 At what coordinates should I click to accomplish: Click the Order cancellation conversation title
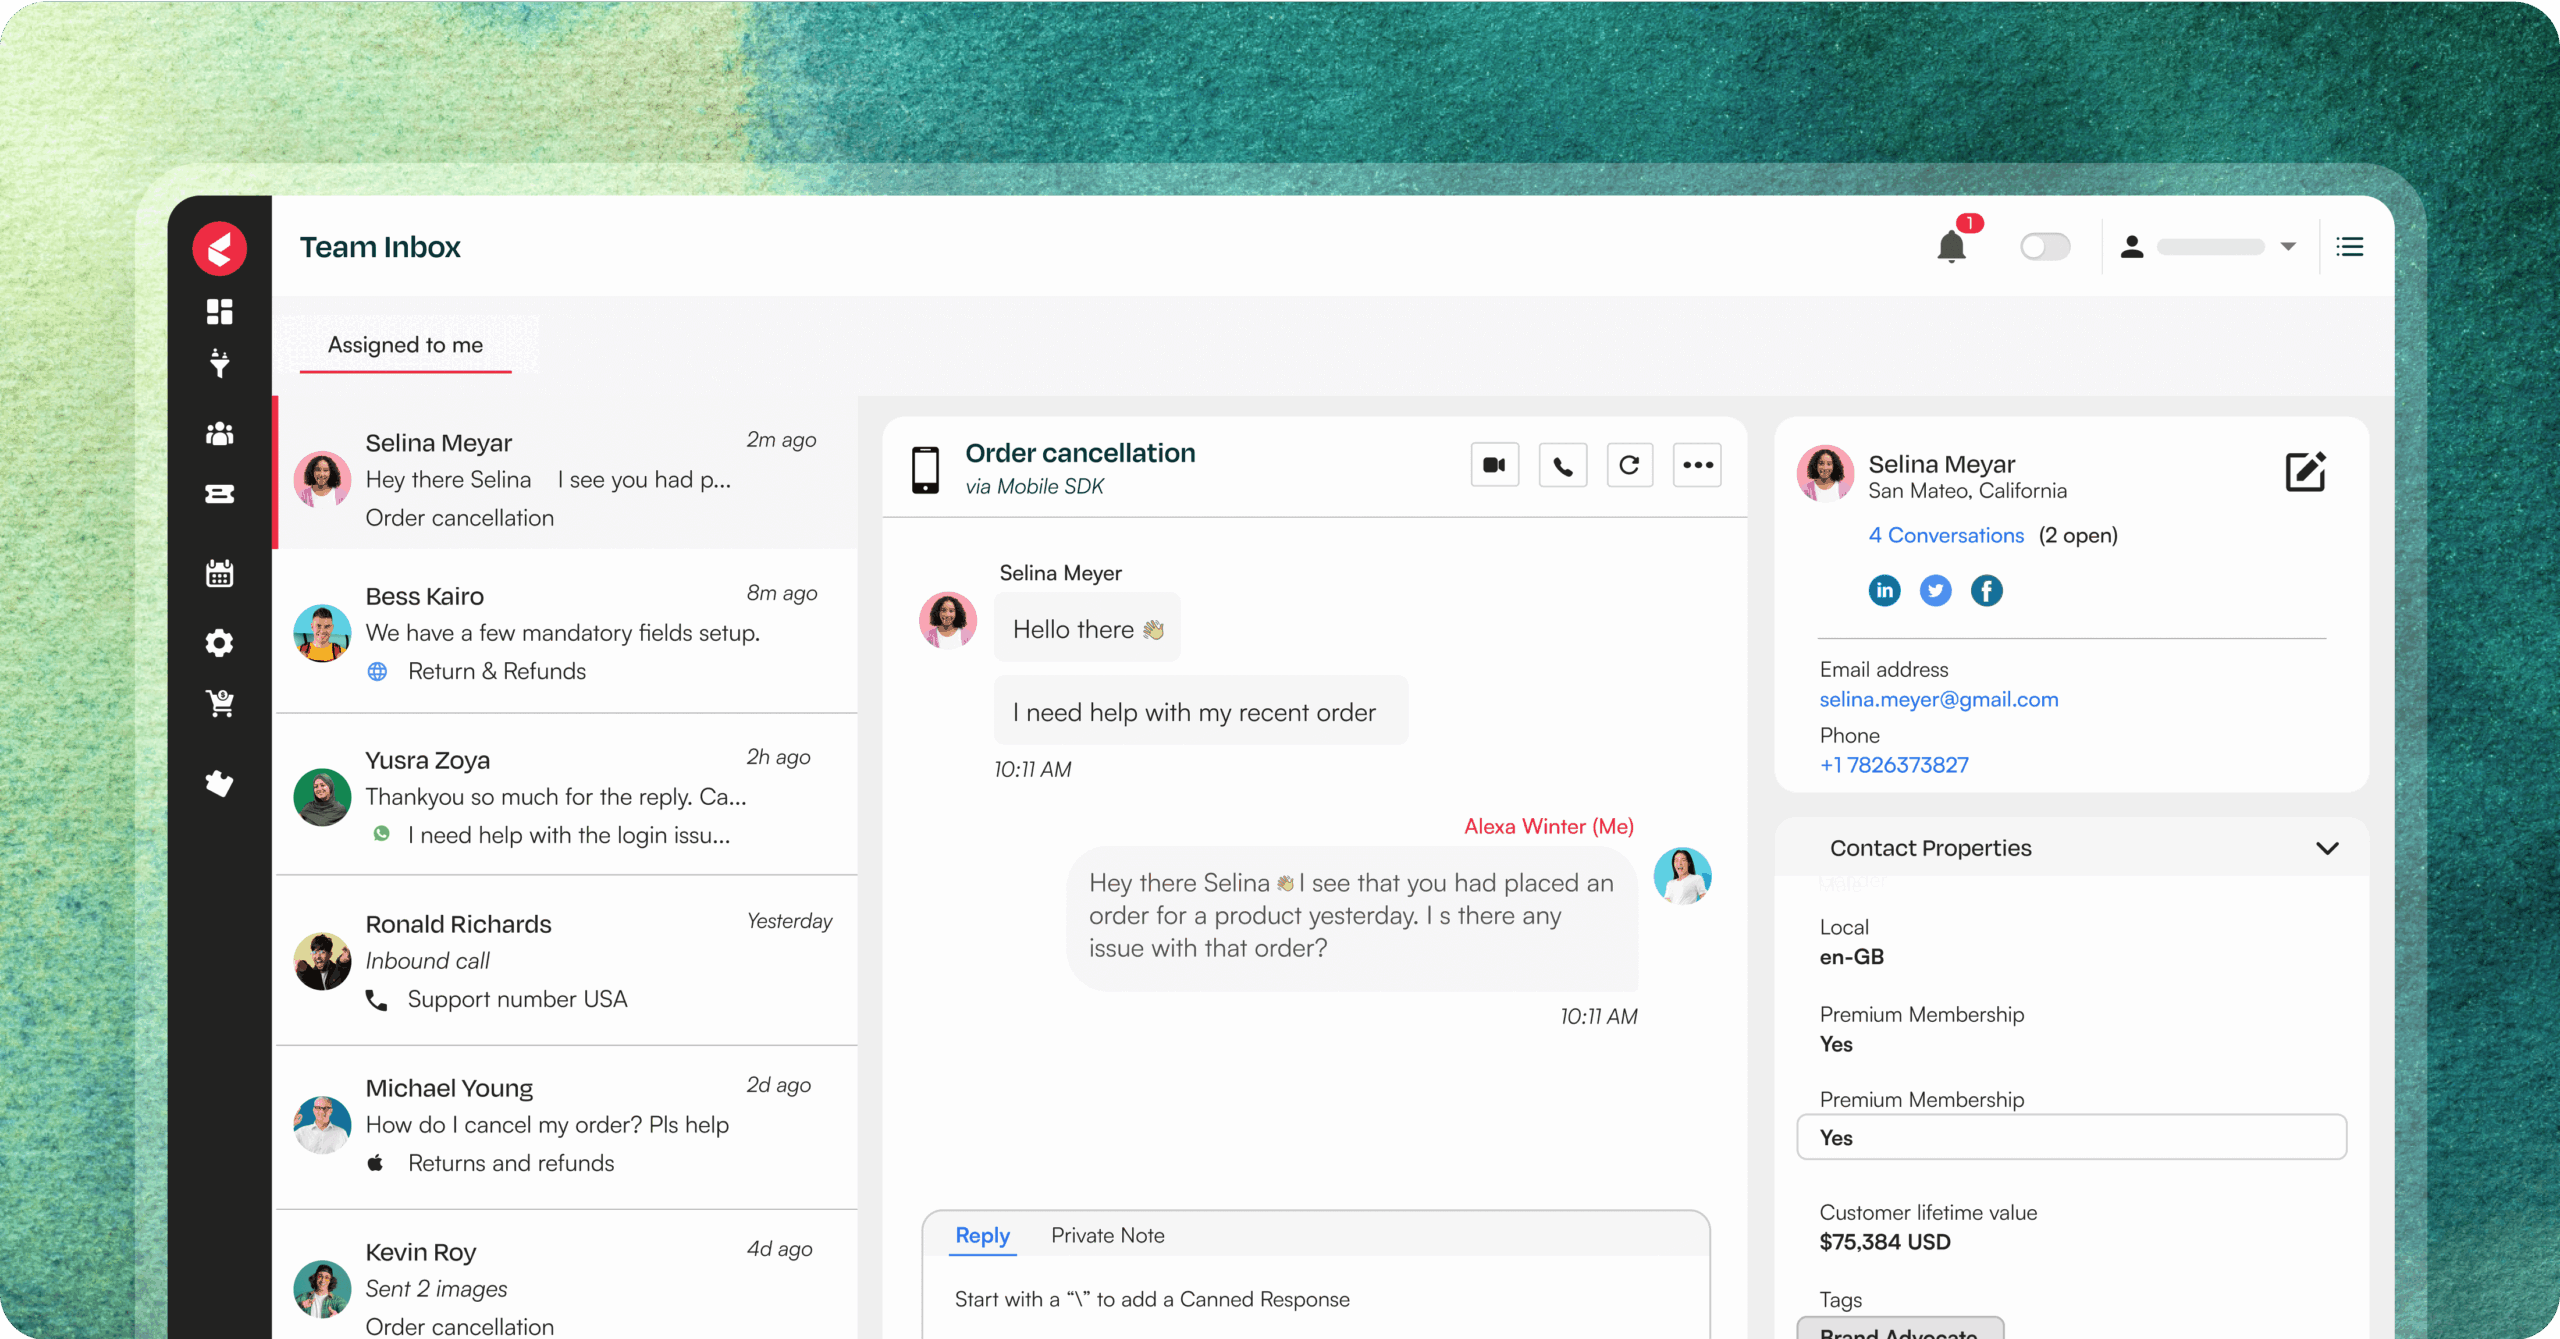[1080, 453]
